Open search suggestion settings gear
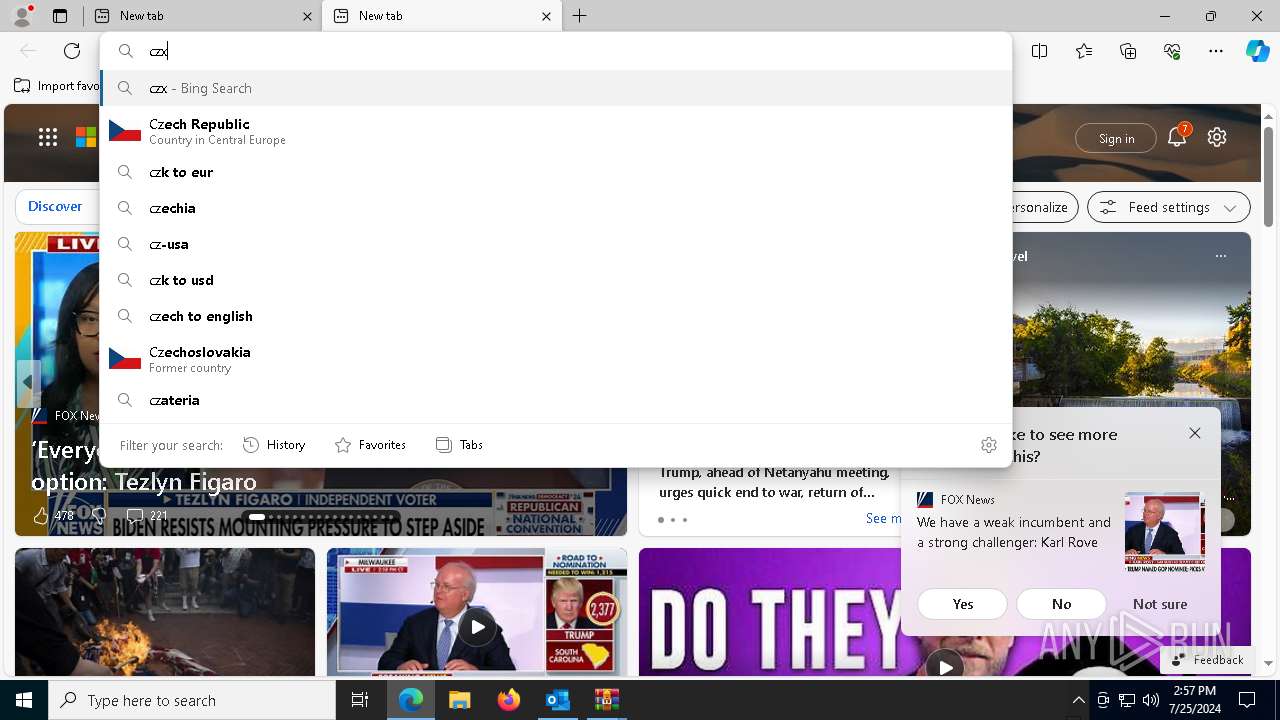This screenshot has width=1280, height=720. [989, 445]
